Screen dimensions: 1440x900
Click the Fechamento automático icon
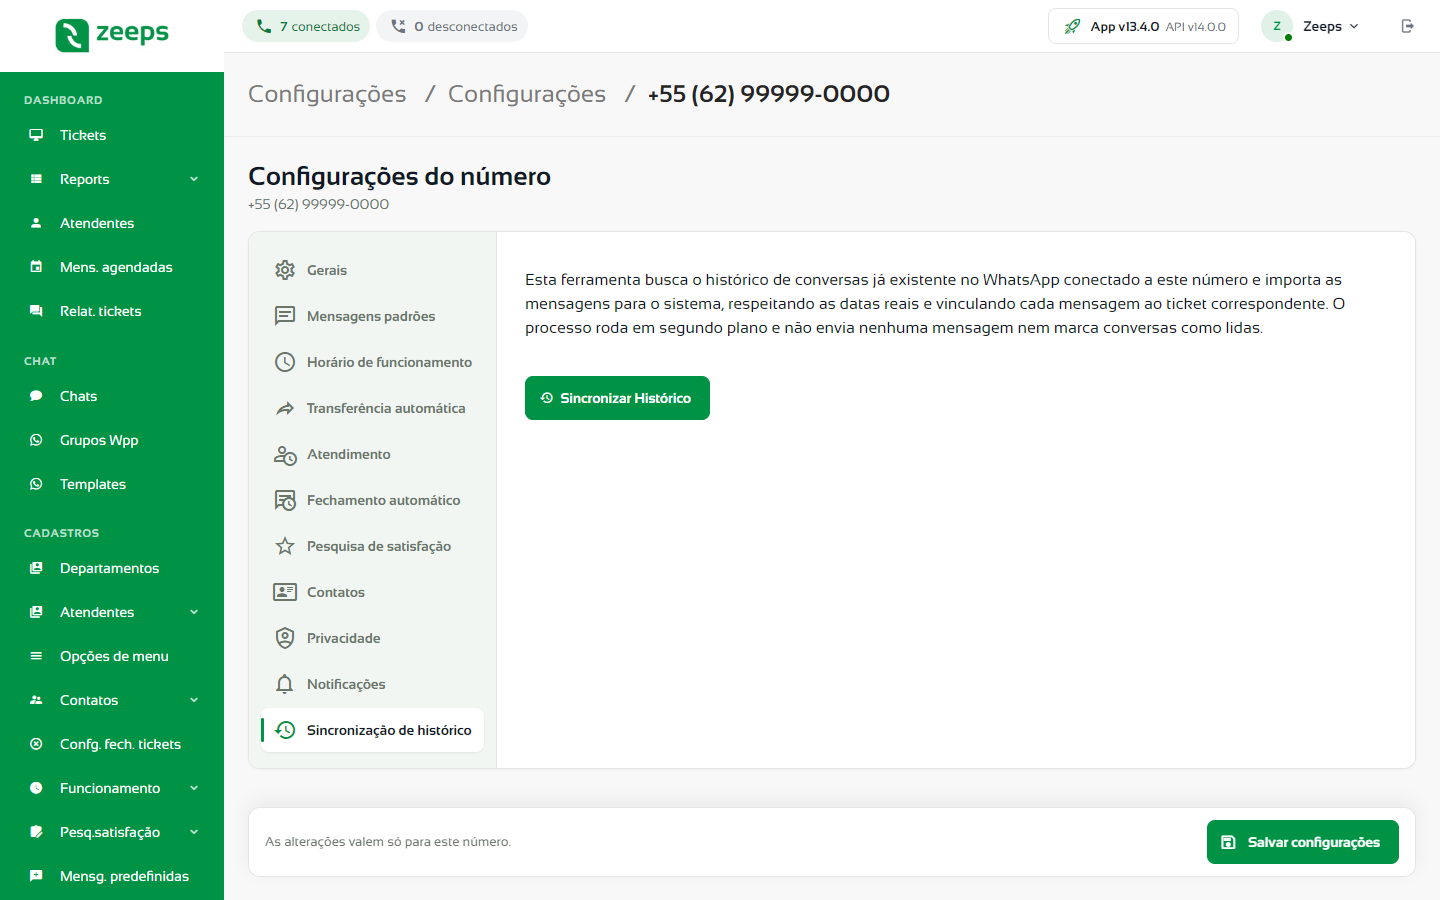pos(285,500)
